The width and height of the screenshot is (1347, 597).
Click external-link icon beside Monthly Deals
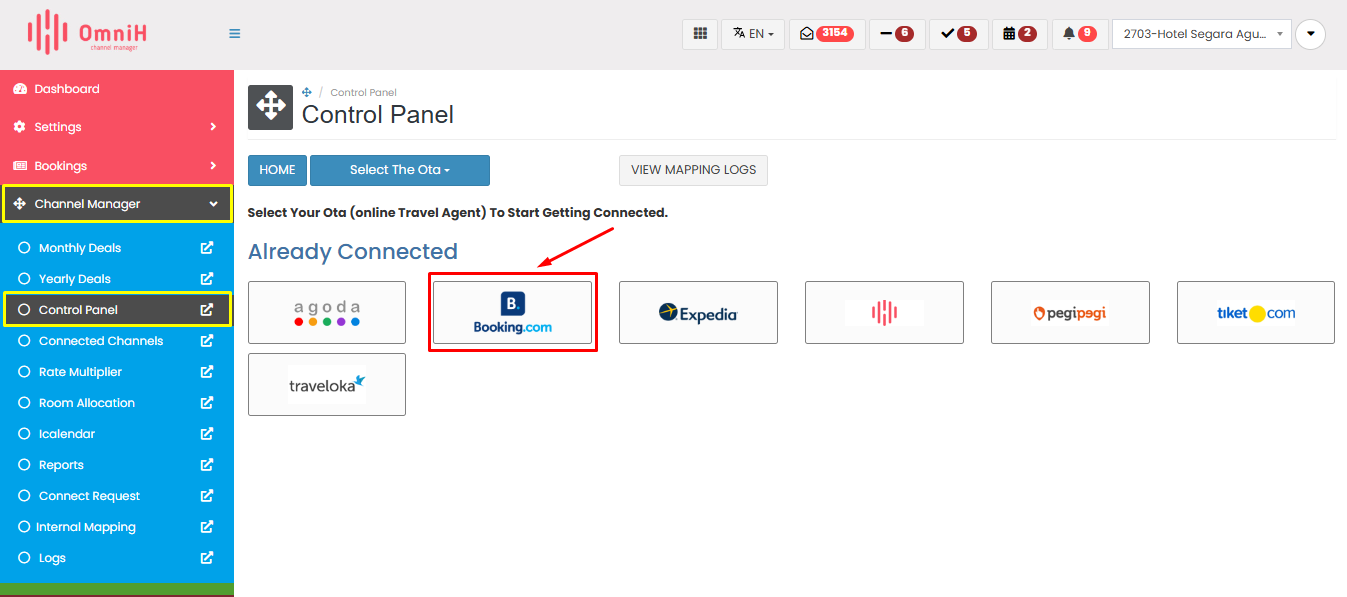point(207,248)
